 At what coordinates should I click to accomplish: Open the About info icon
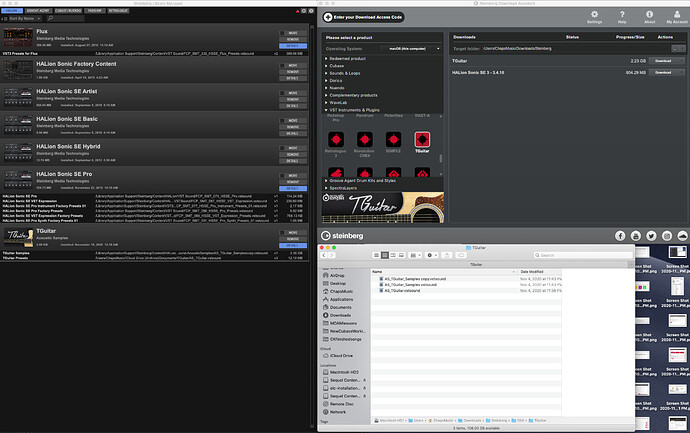click(650, 17)
